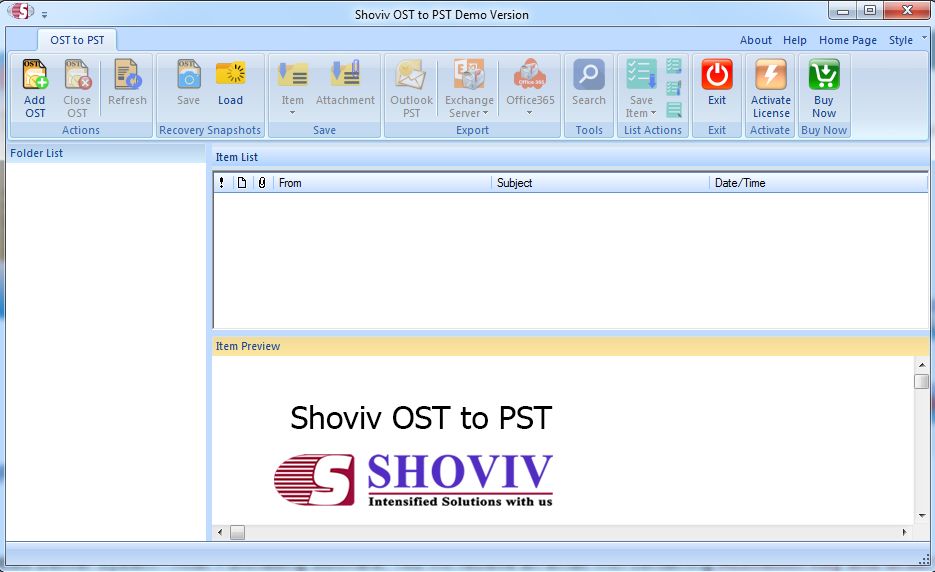This screenshot has height=572, width=935.
Task: Select the OST to PST tab
Action: (77, 40)
